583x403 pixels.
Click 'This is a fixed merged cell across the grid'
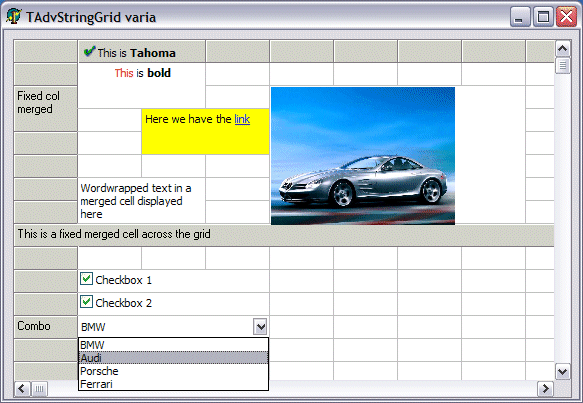click(284, 235)
